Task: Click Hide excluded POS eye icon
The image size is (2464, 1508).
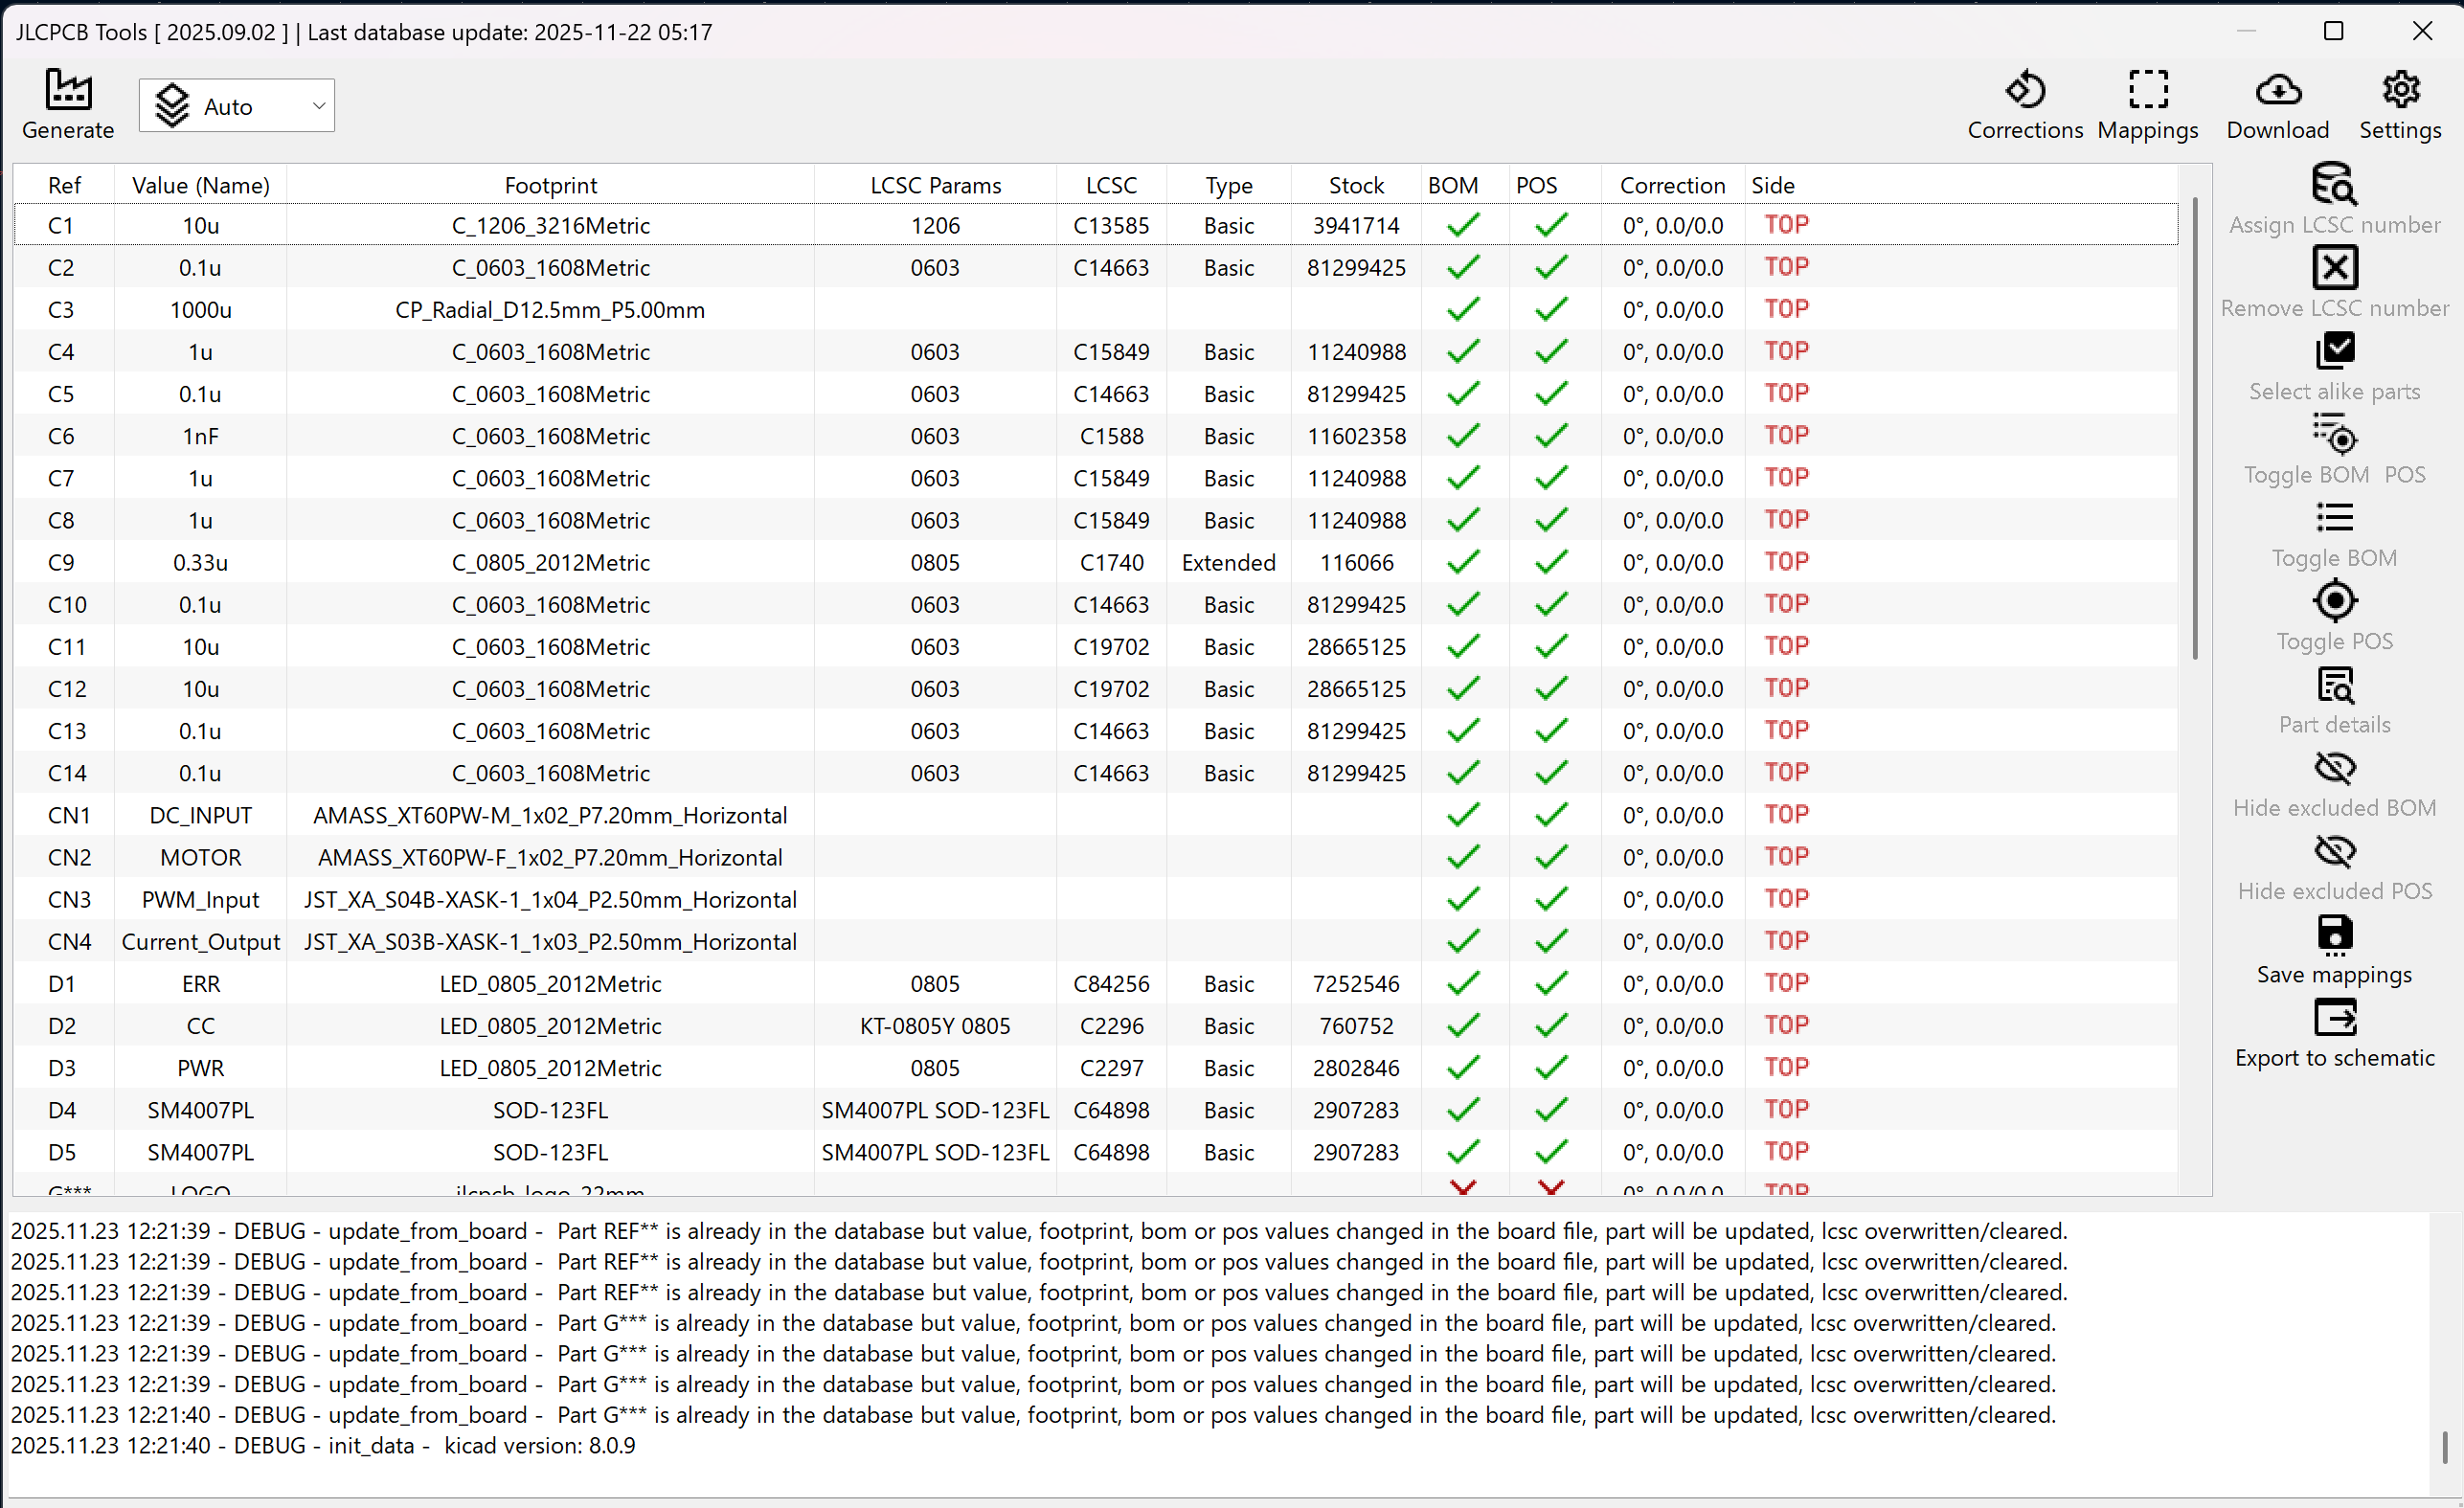Action: click(2334, 852)
